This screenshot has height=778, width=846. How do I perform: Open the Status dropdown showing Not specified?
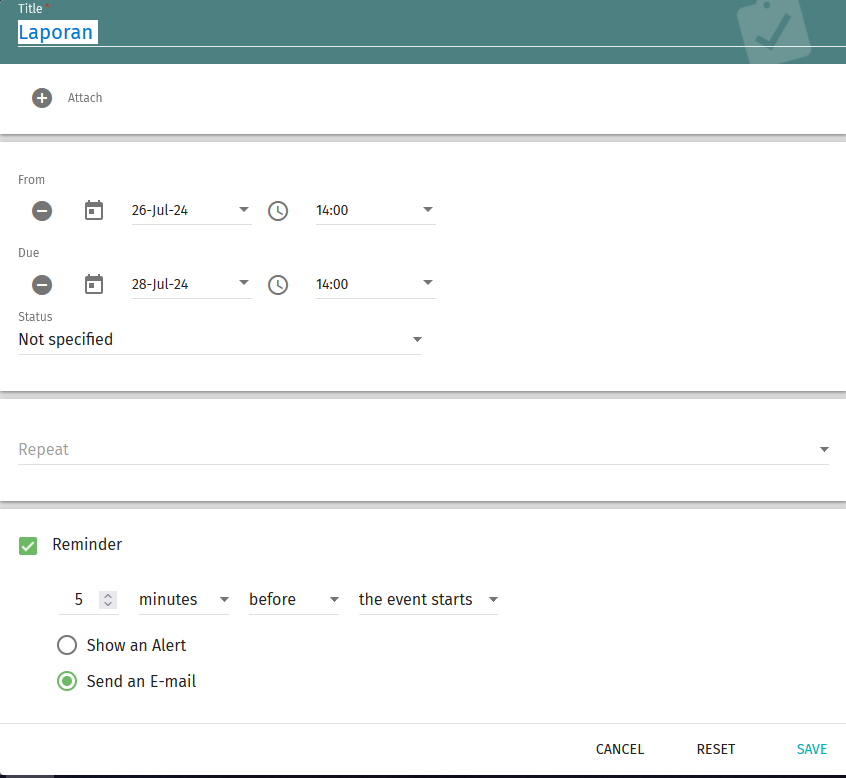click(220, 340)
